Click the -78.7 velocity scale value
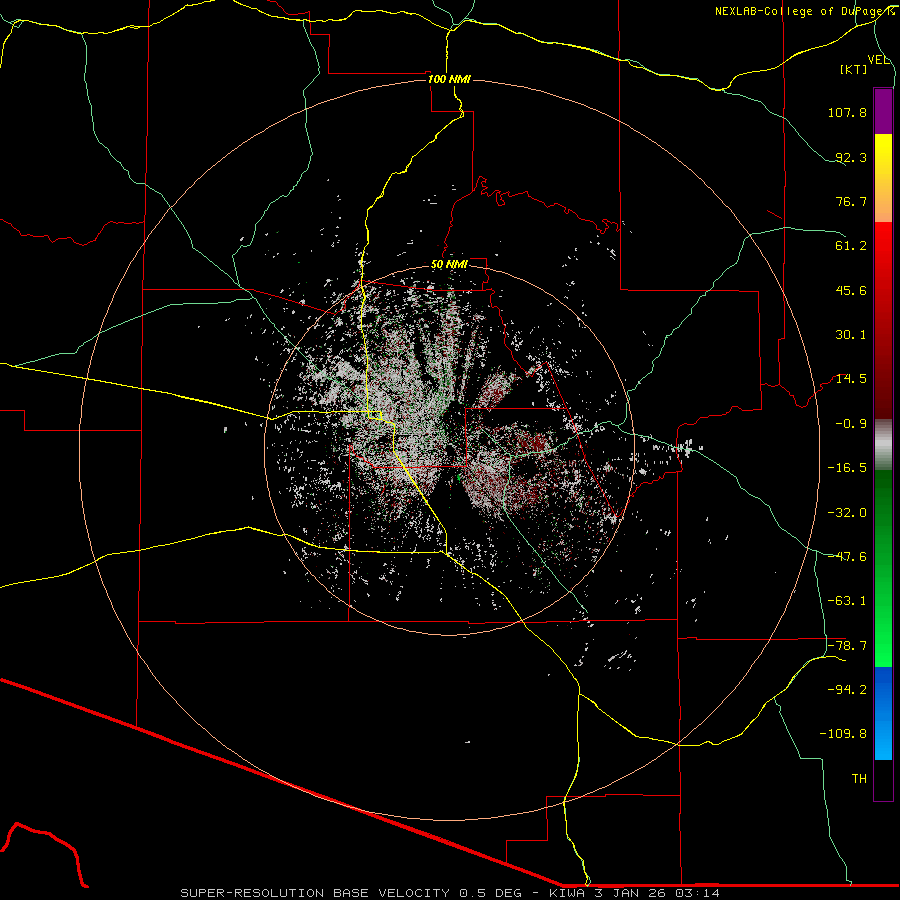The height and width of the screenshot is (900, 900). [847, 646]
